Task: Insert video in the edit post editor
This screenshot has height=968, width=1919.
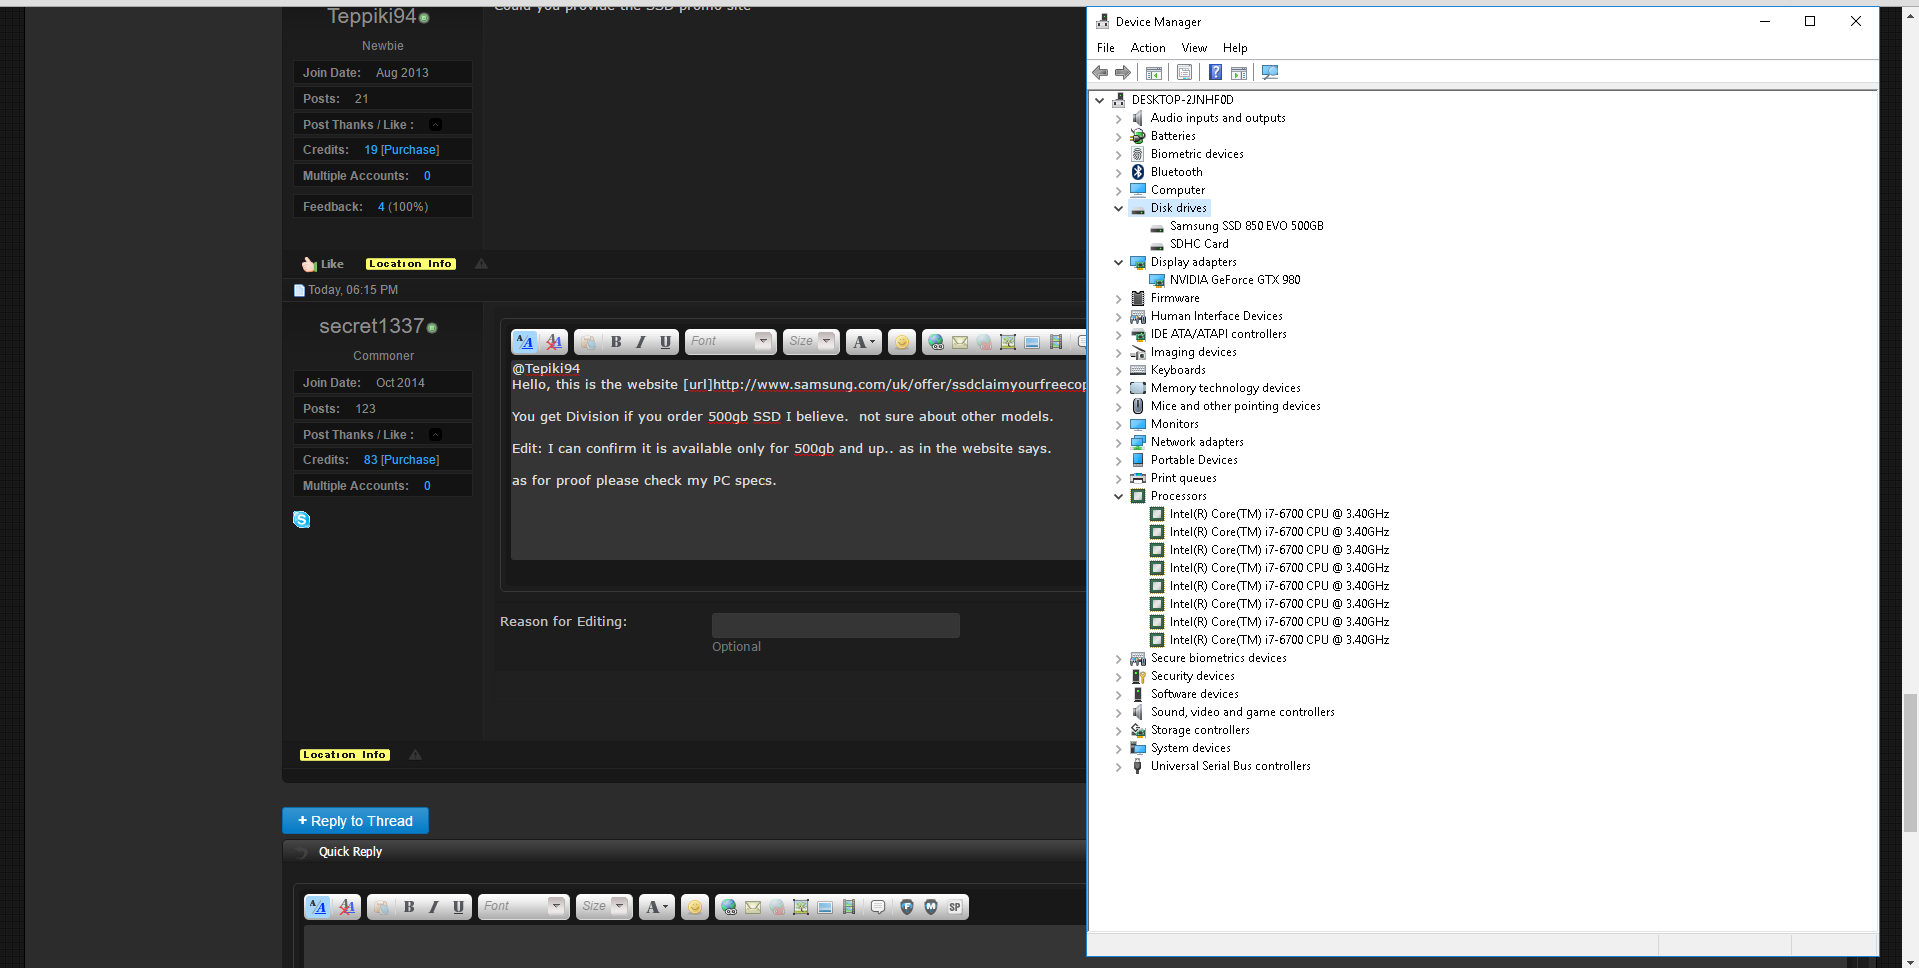Action: [1056, 342]
